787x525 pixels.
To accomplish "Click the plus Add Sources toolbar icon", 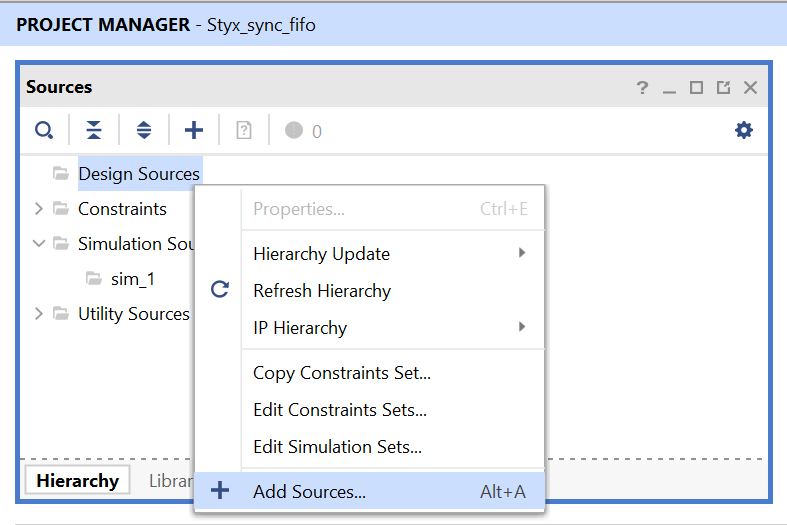I will (194, 130).
